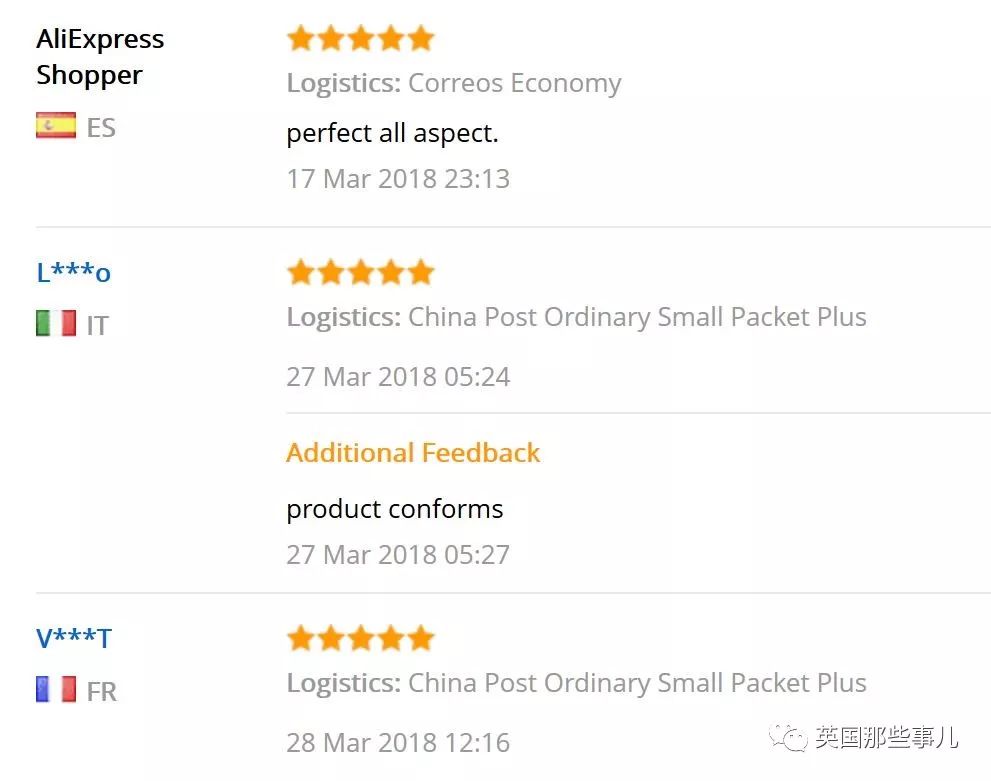This screenshot has height=781, width=991.
Task: Click L***o's China Post logistics label
Action: (576, 317)
